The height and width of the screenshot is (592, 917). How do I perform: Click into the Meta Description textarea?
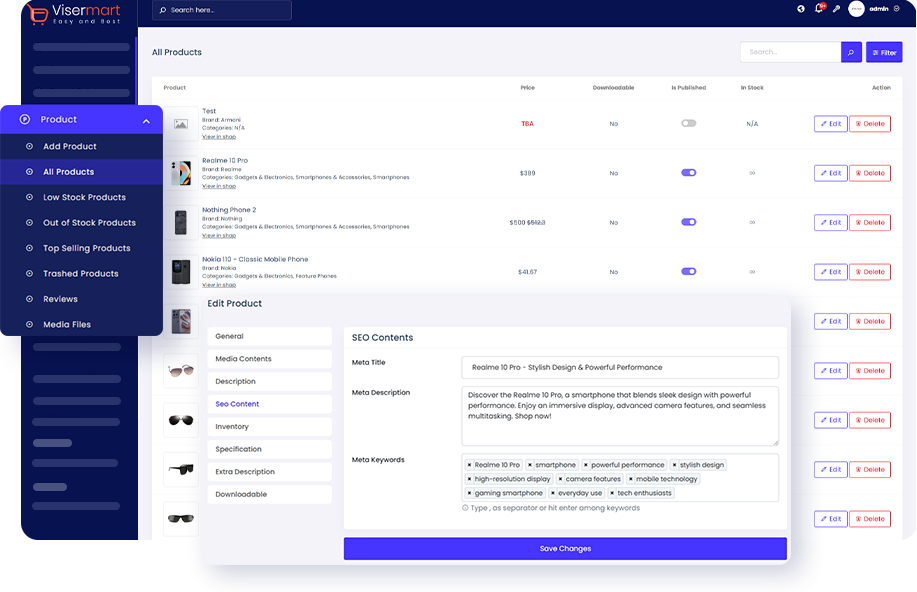620,416
